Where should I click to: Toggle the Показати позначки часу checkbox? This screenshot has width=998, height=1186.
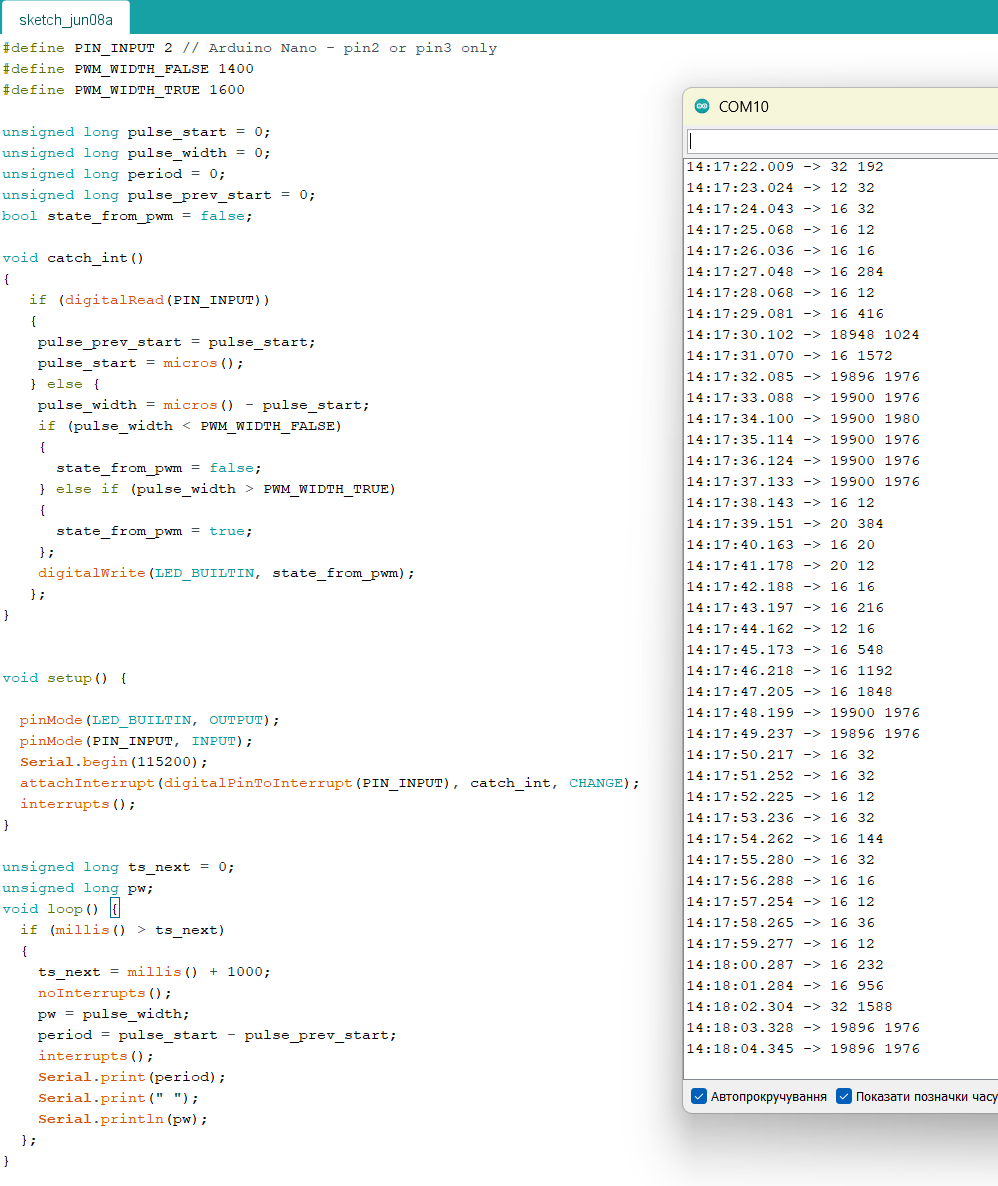click(844, 1096)
